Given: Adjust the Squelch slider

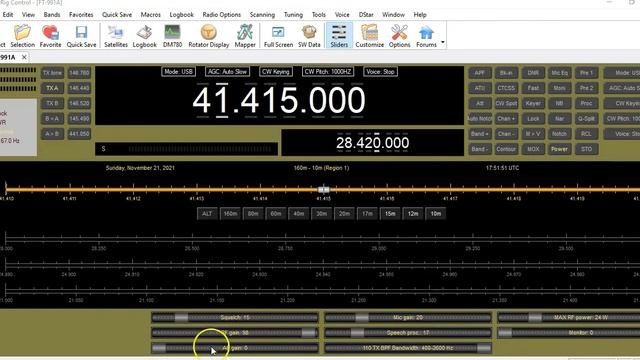Looking at the screenshot, I should coord(235,318).
